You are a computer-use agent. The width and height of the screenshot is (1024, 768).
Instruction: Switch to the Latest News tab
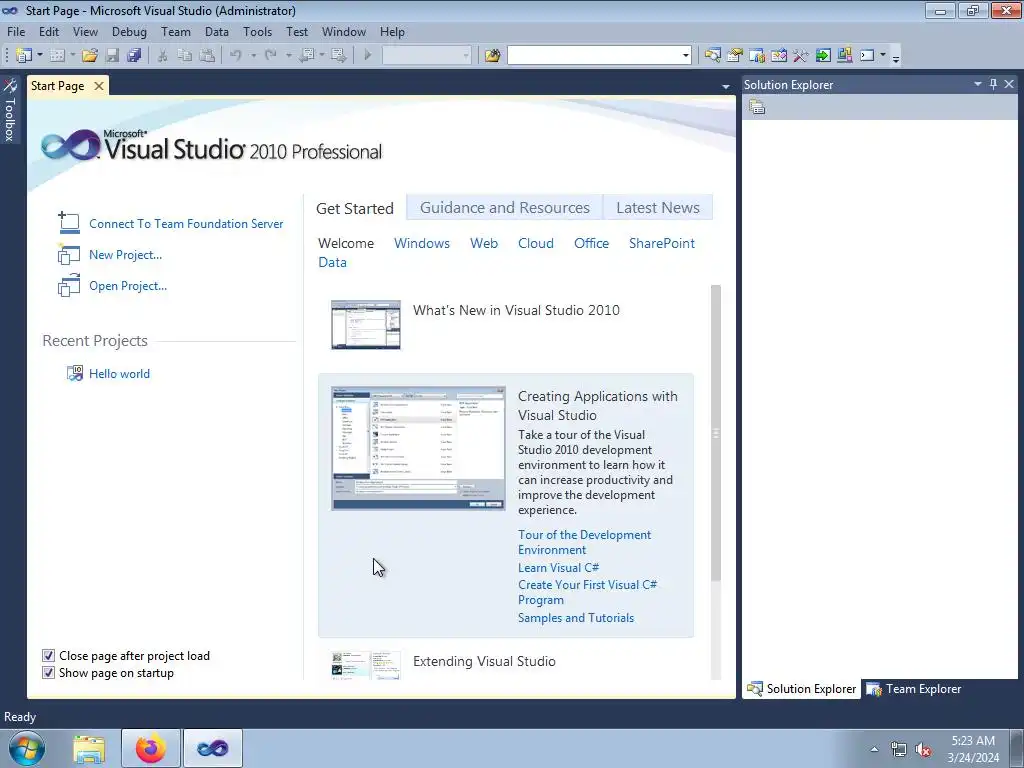[x=658, y=208]
